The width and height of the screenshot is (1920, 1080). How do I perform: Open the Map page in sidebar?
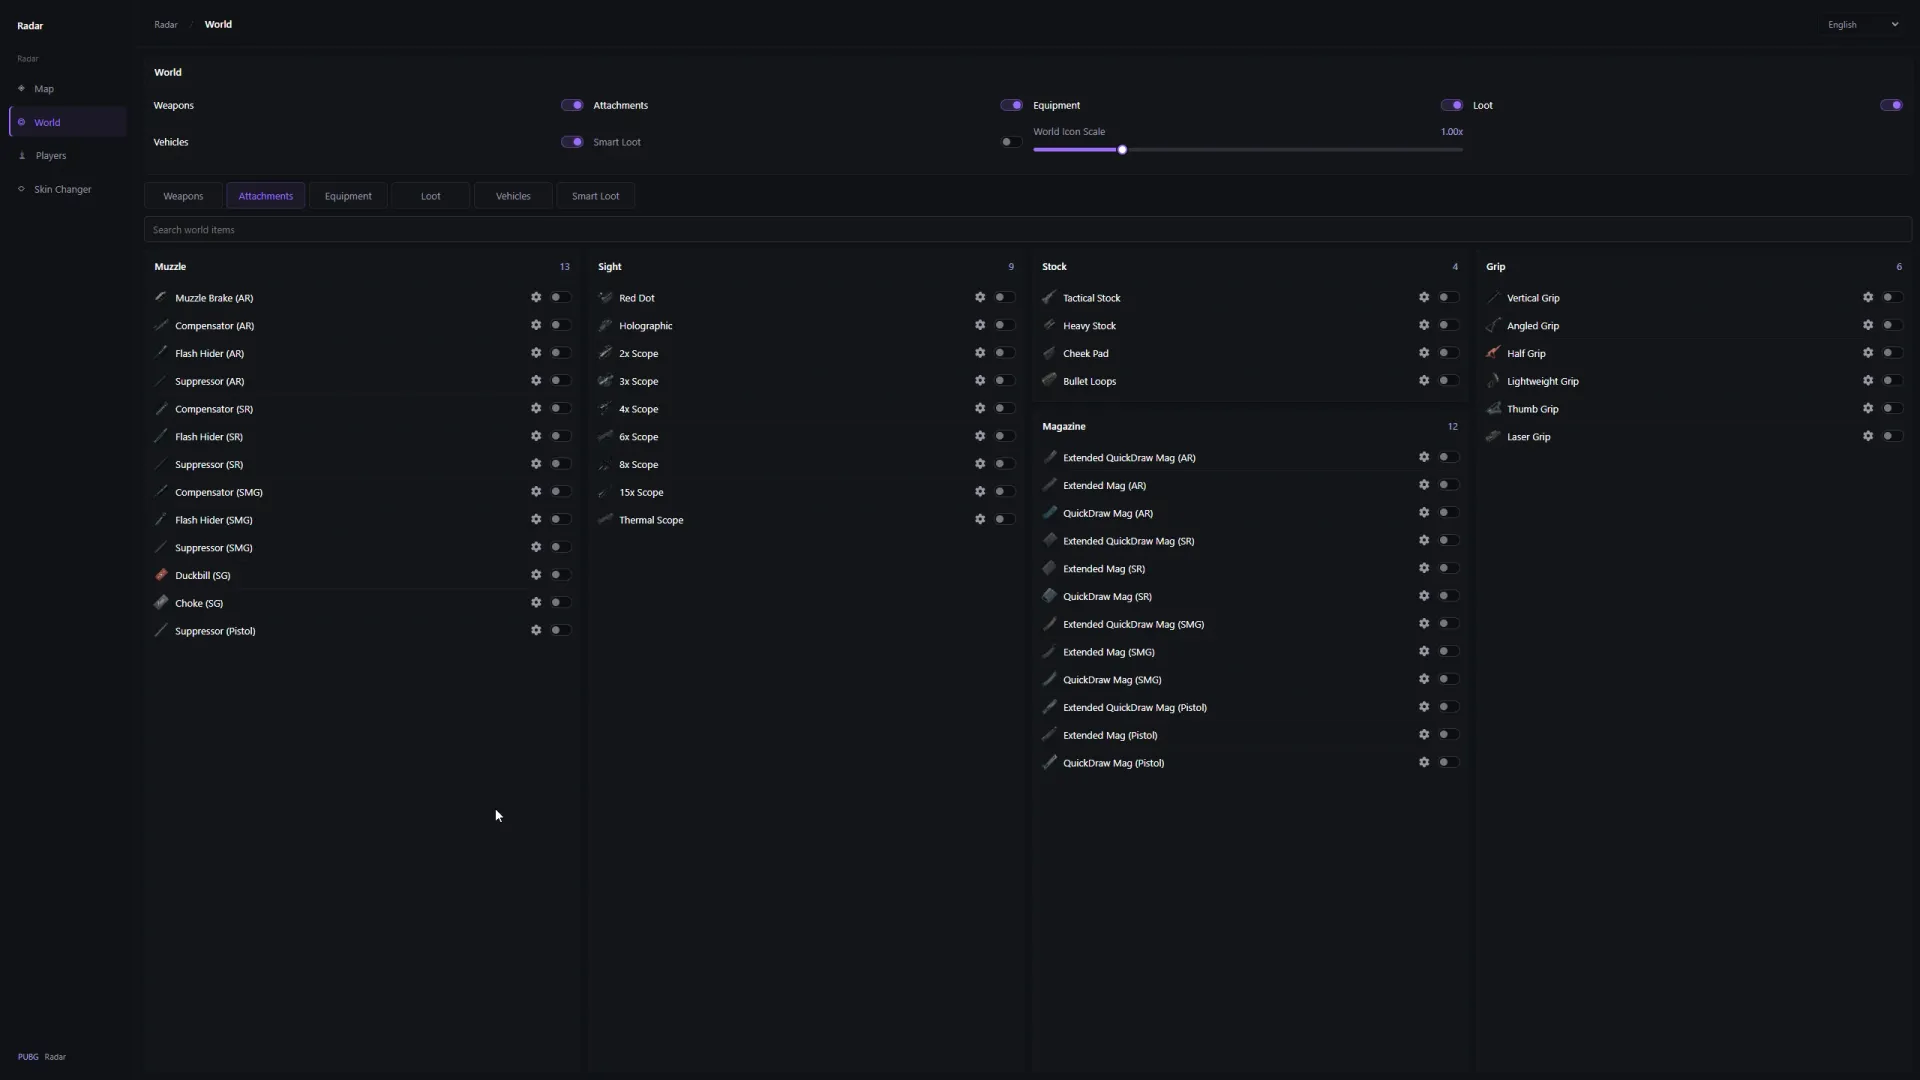click(68, 89)
